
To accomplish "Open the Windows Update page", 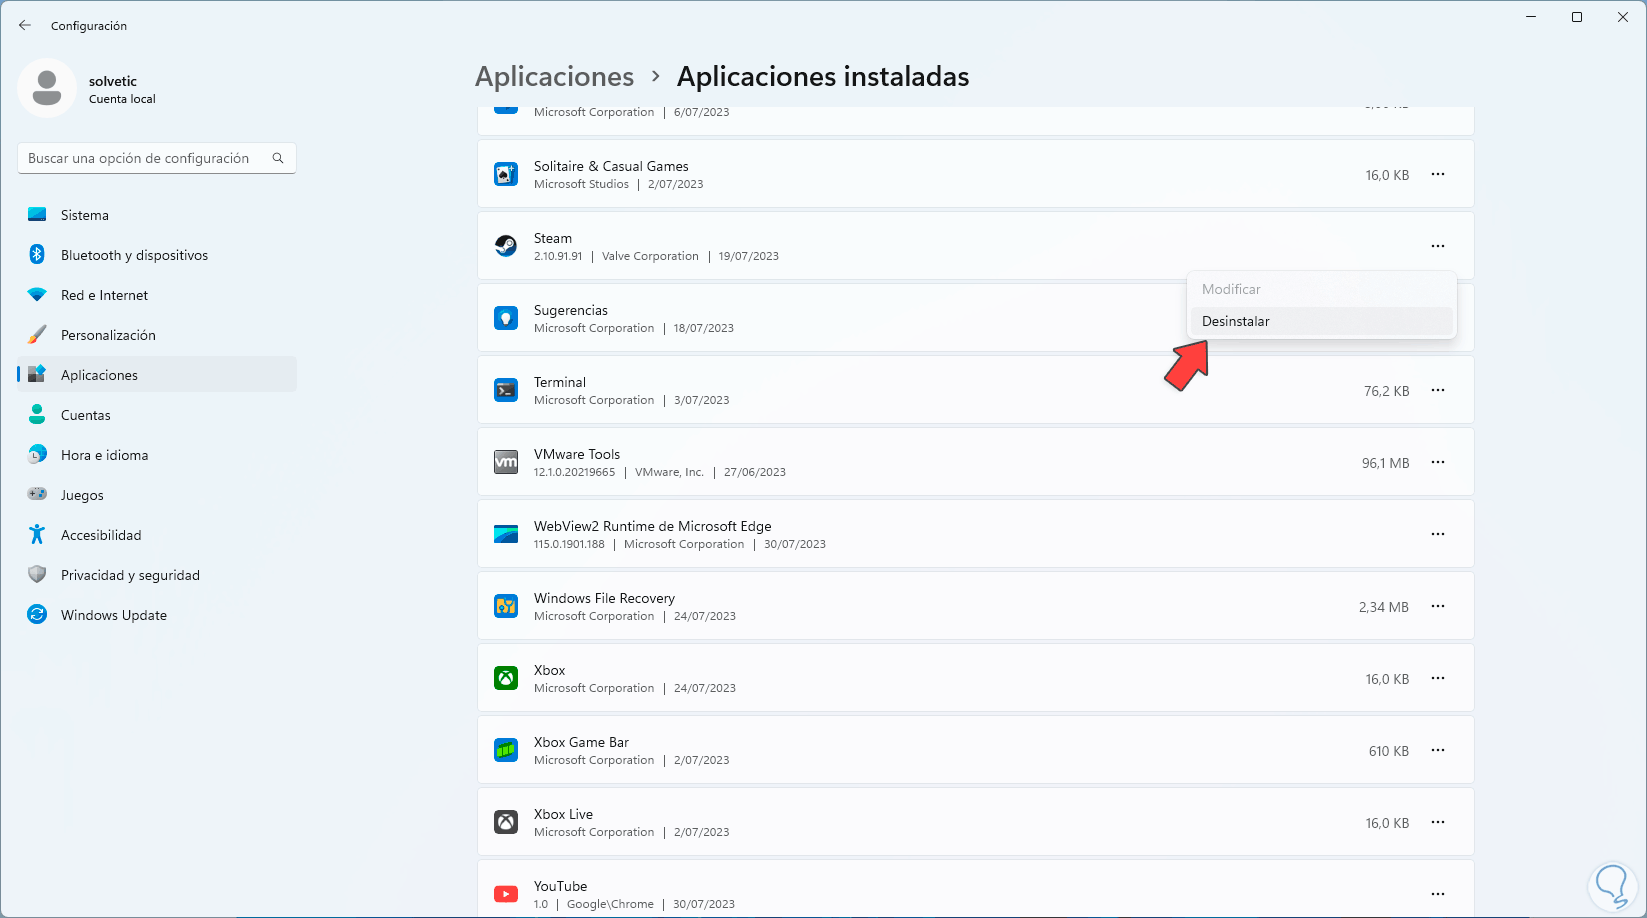I will click(157, 615).
